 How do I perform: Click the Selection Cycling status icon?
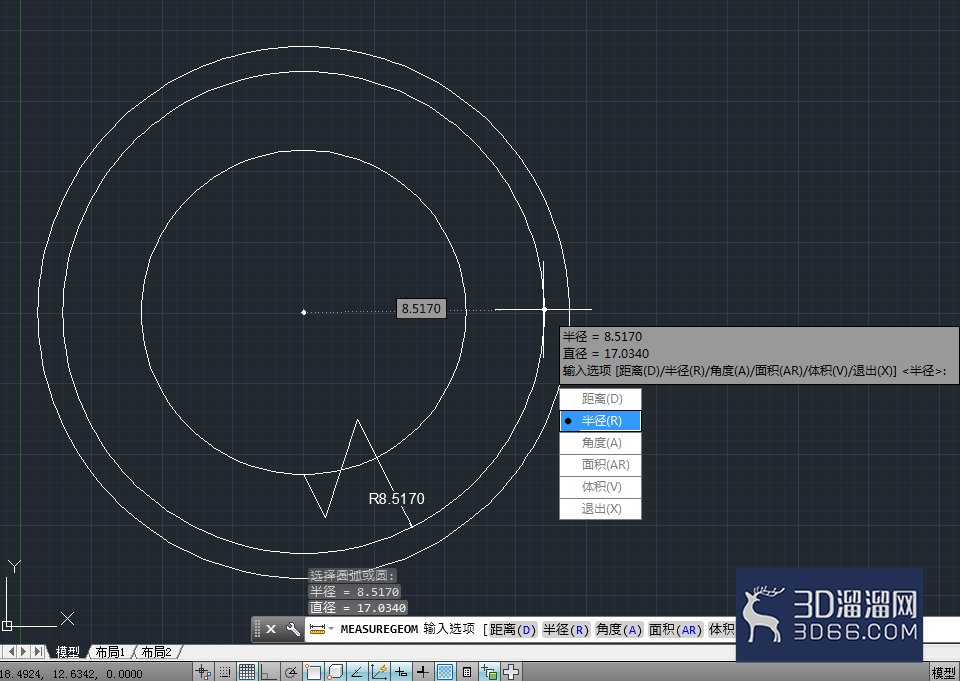coord(489,672)
